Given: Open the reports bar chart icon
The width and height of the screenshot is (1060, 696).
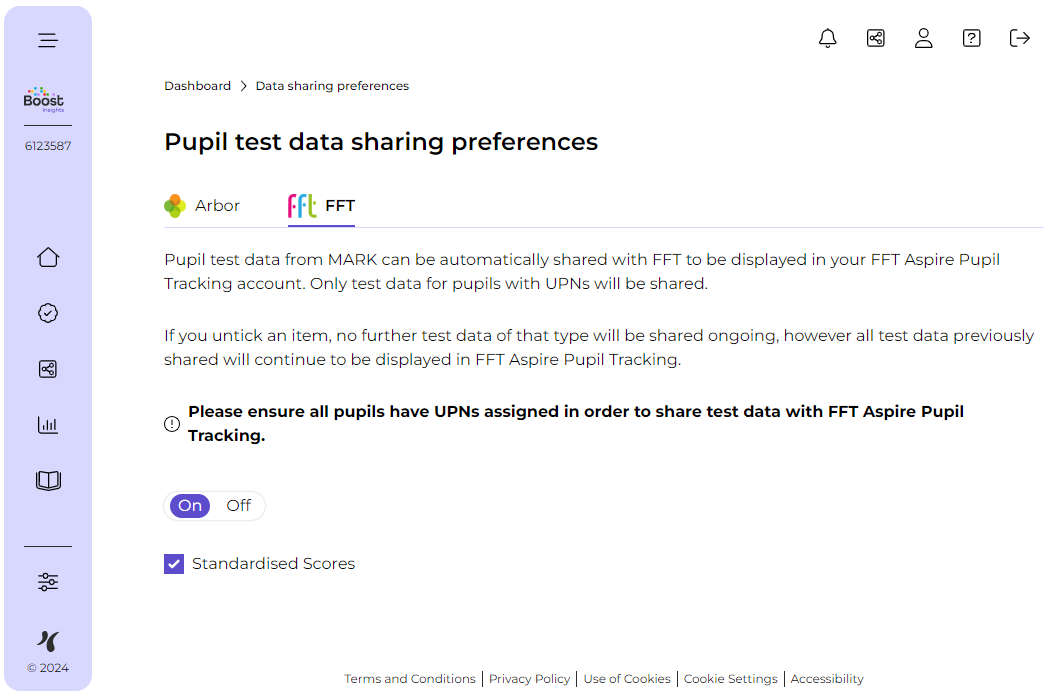Looking at the screenshot, I should (48, 425).
